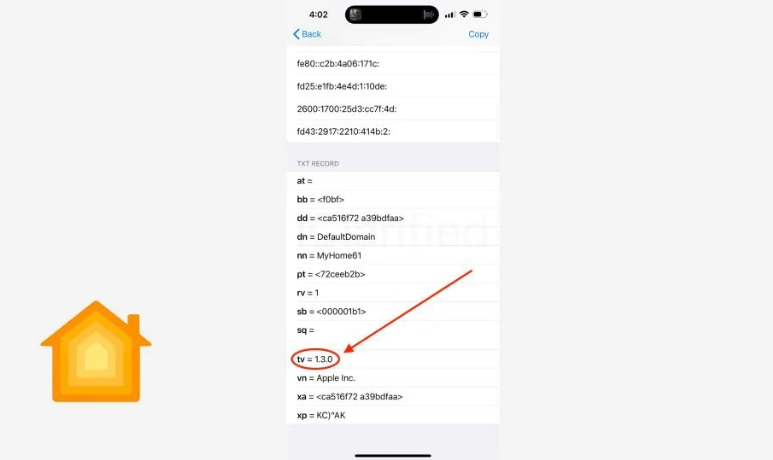Tap the Back text link
773x460 pixels.
click(x=311, y=34)
